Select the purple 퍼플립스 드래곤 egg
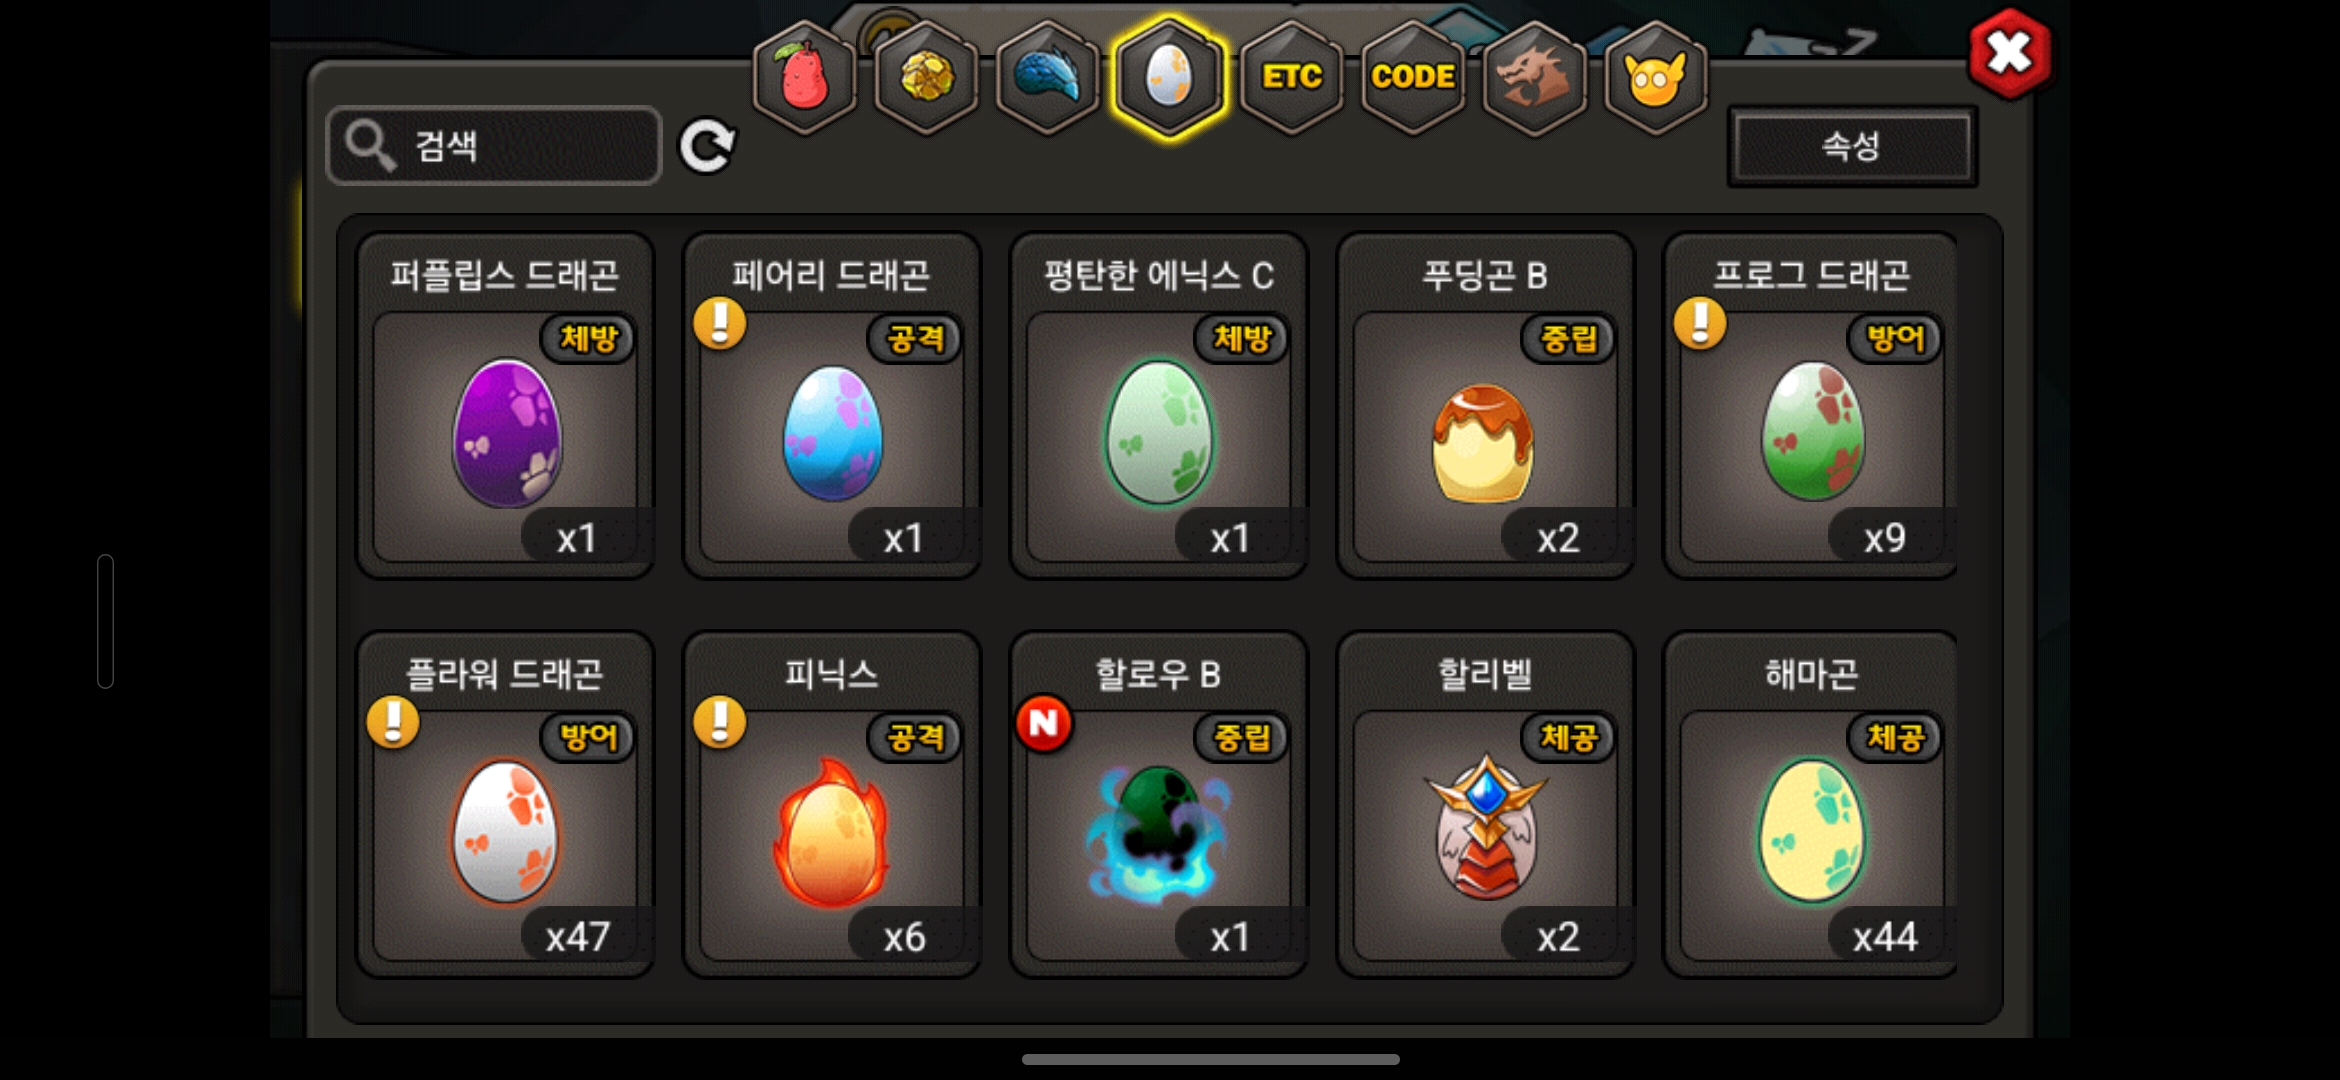 [x=506, y=406]
